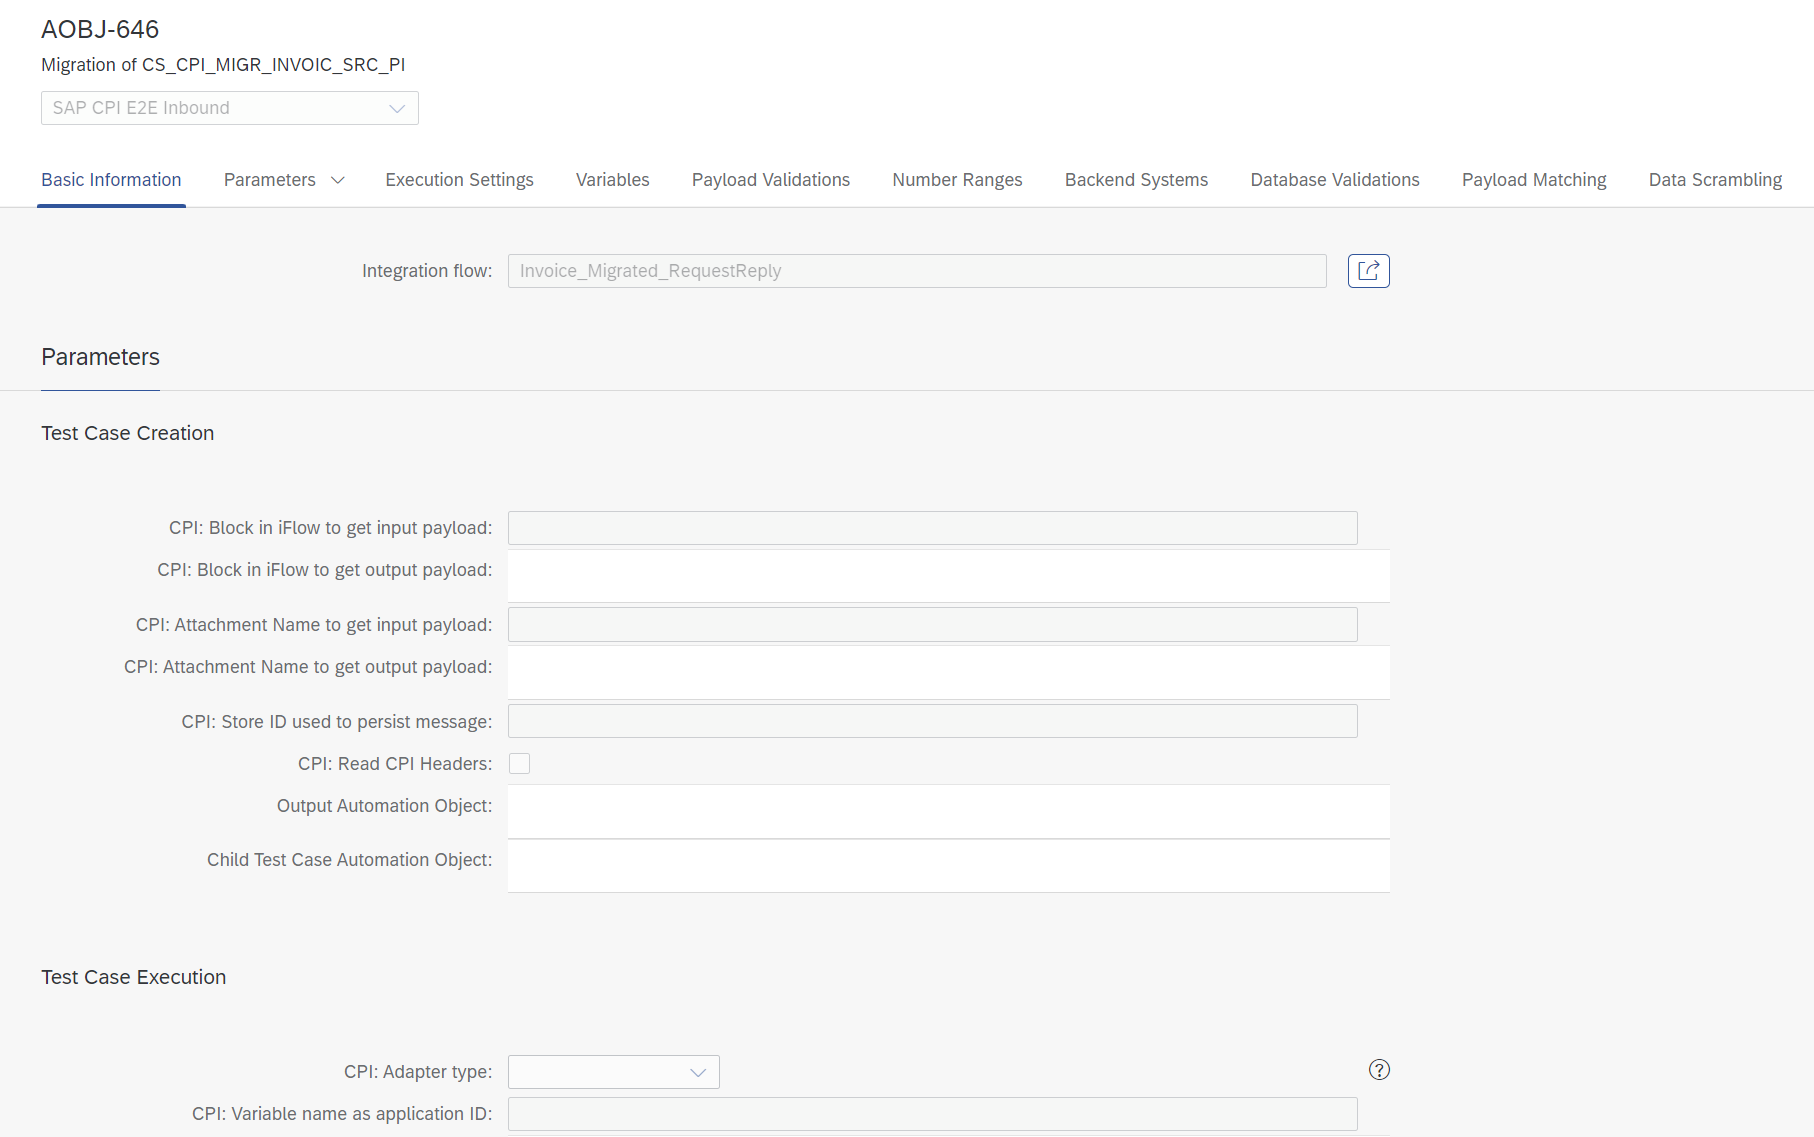This screenshot has height=1137, width=1814.
Task: Open the Variables tab
Action: (612, 180)
